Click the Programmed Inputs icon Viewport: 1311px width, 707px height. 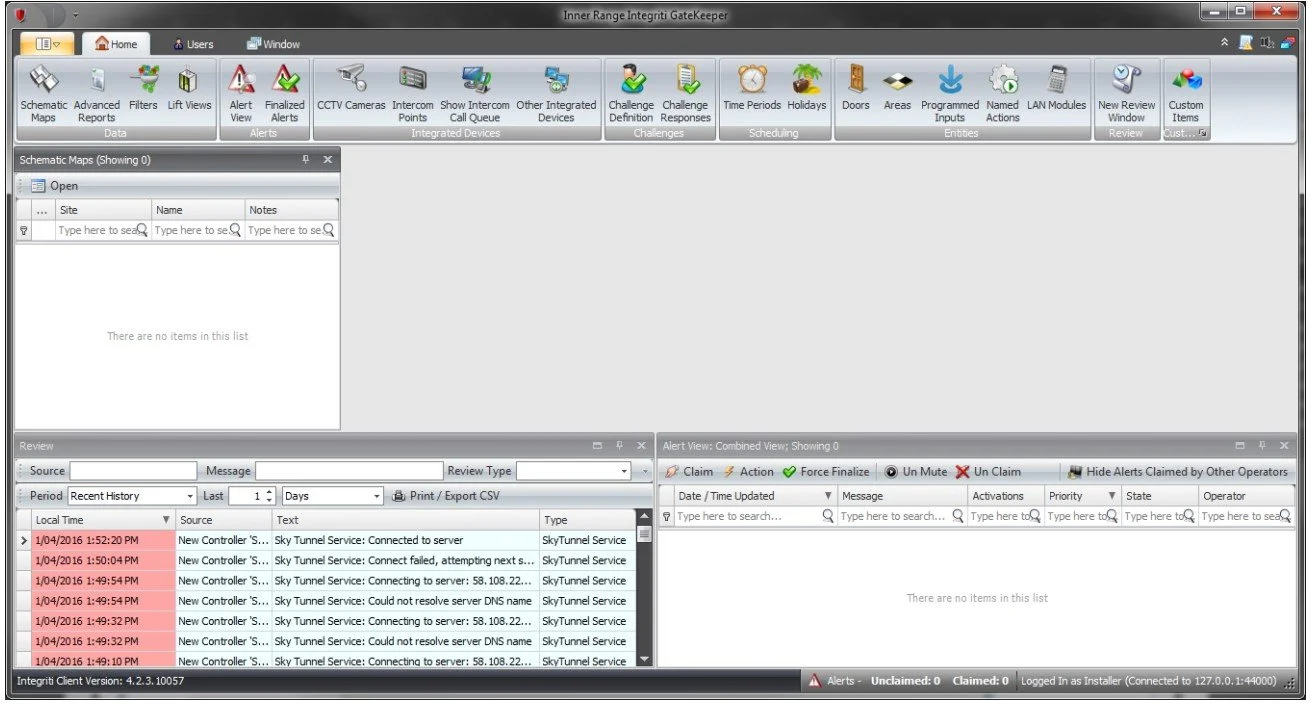point(948,90)
